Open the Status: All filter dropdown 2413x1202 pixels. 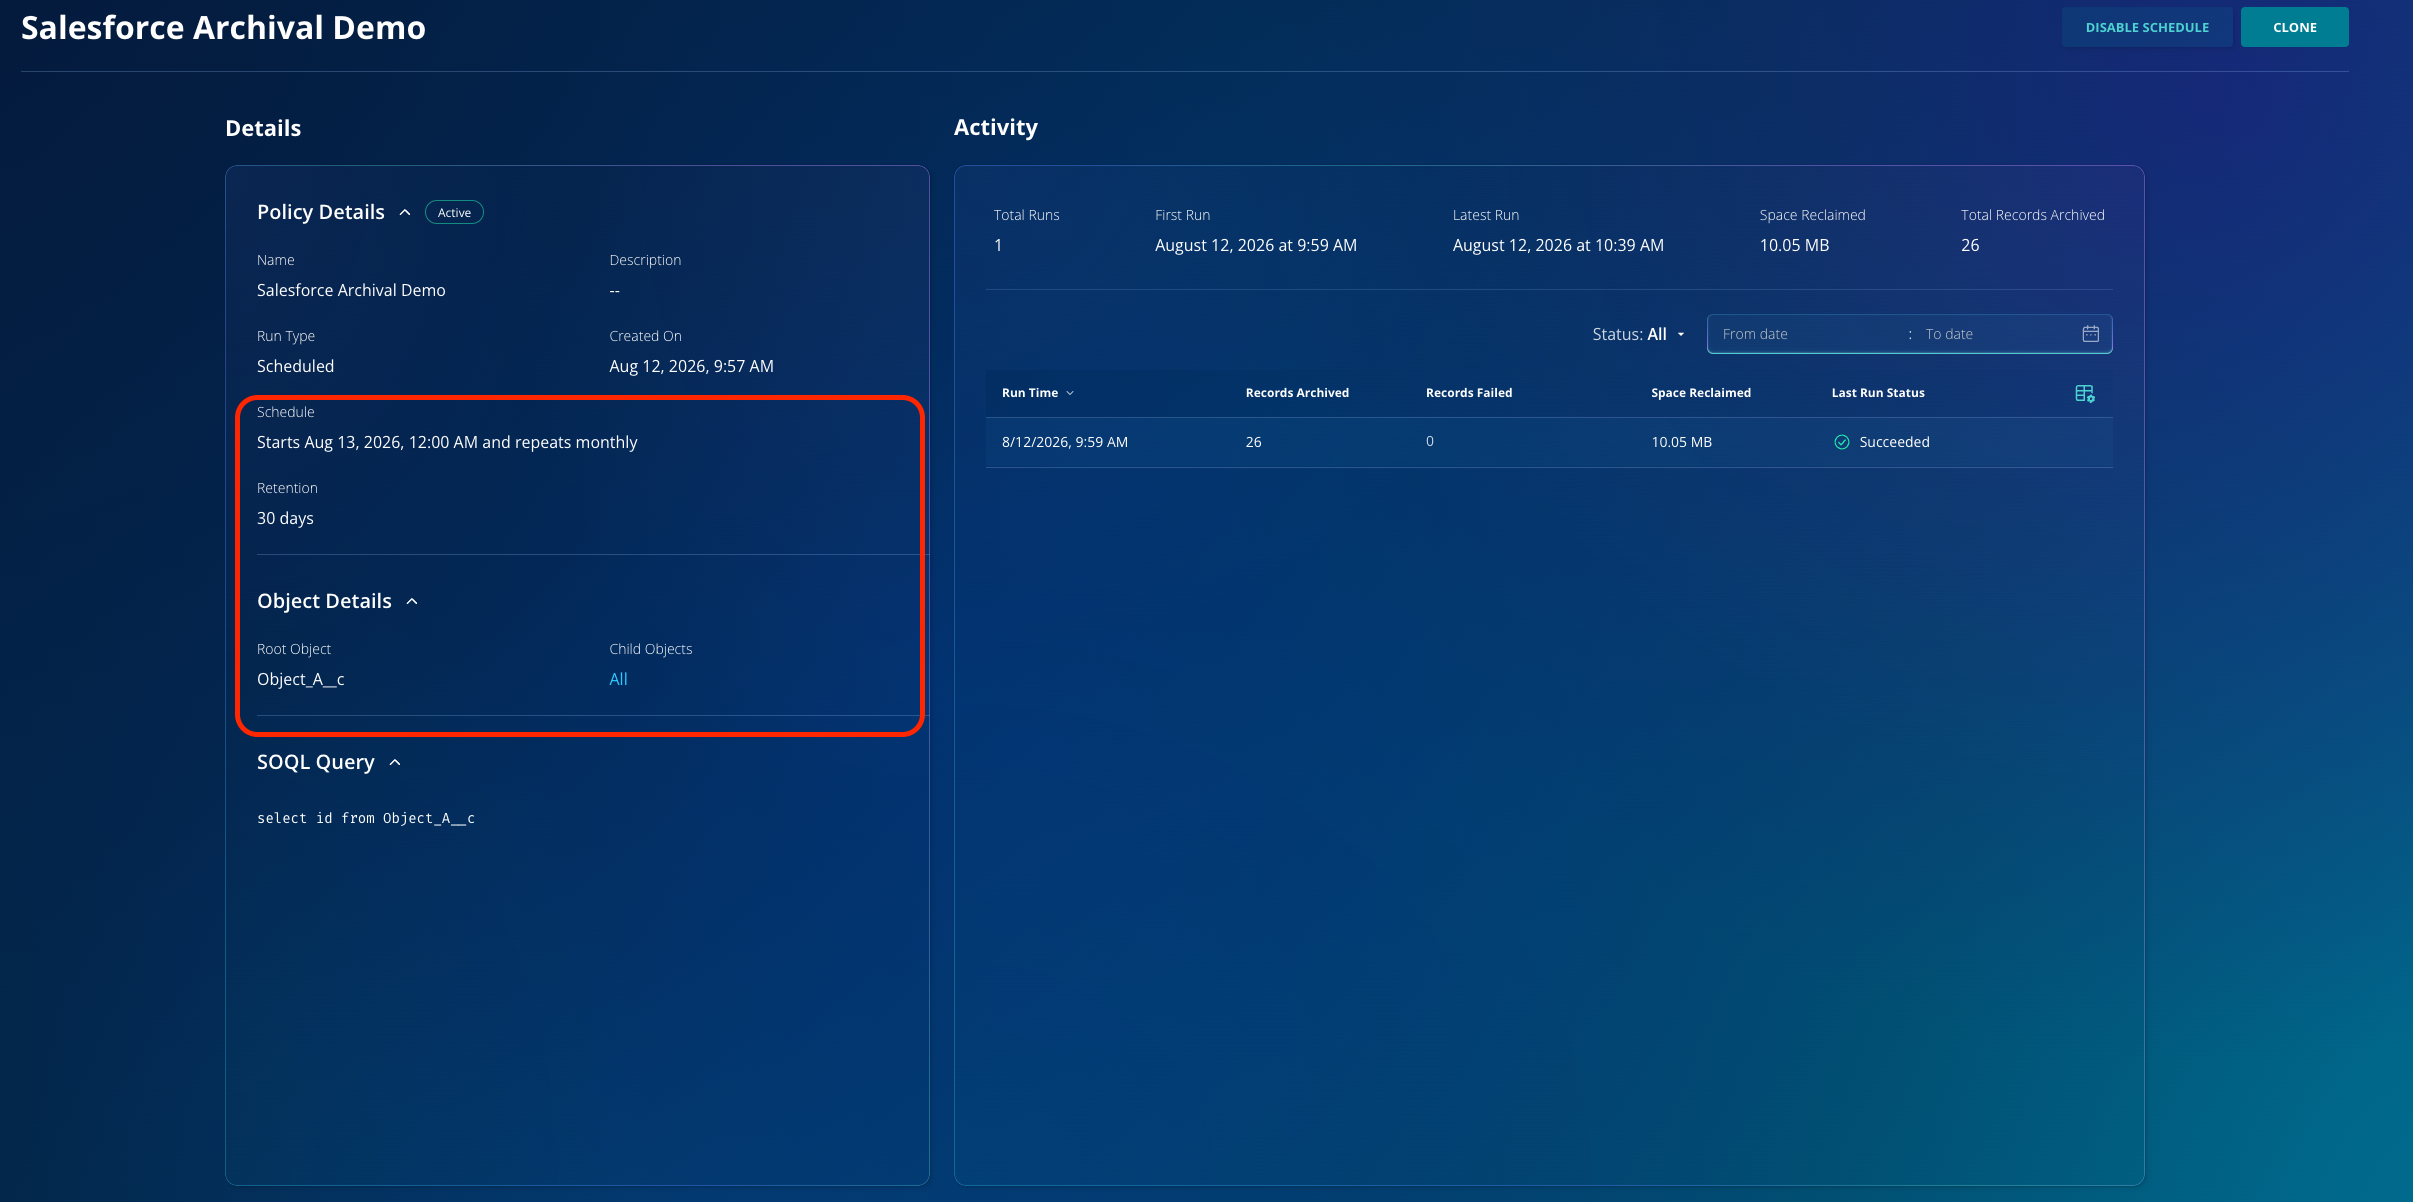1638,334
